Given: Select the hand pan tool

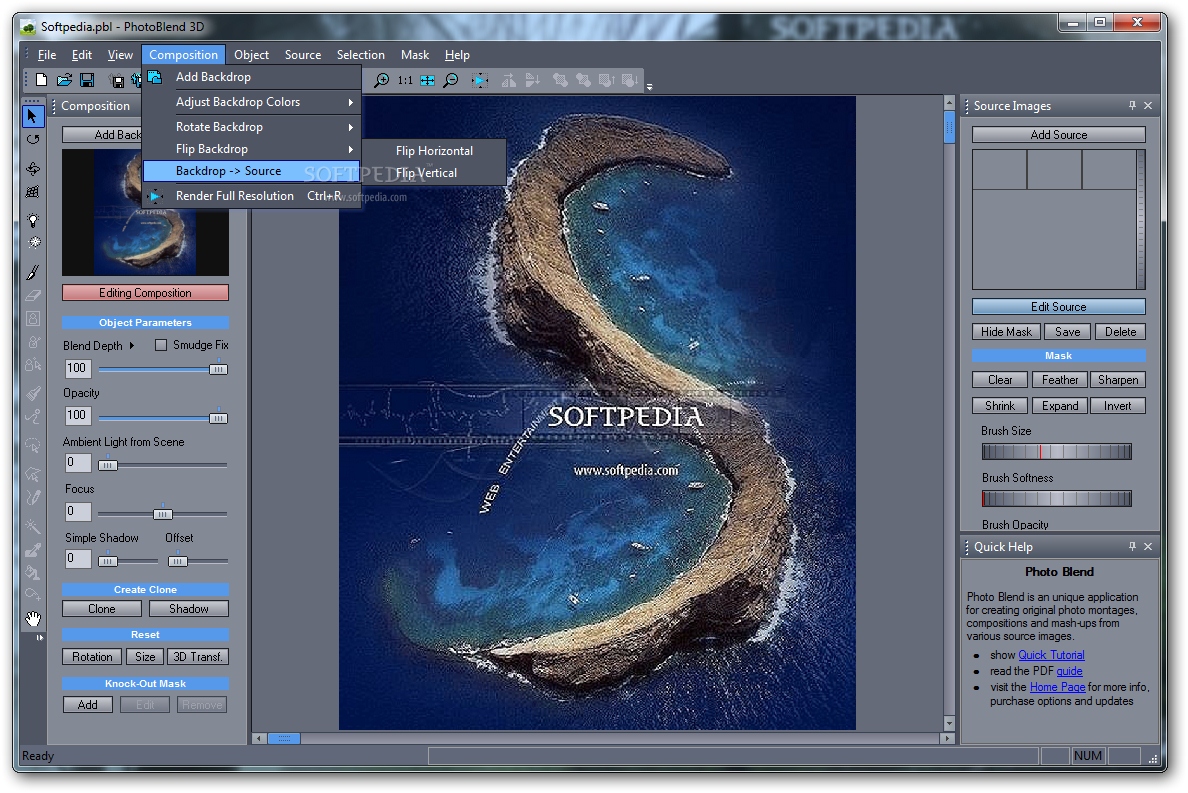Looking at the screenshot, I should click(33, 619).
